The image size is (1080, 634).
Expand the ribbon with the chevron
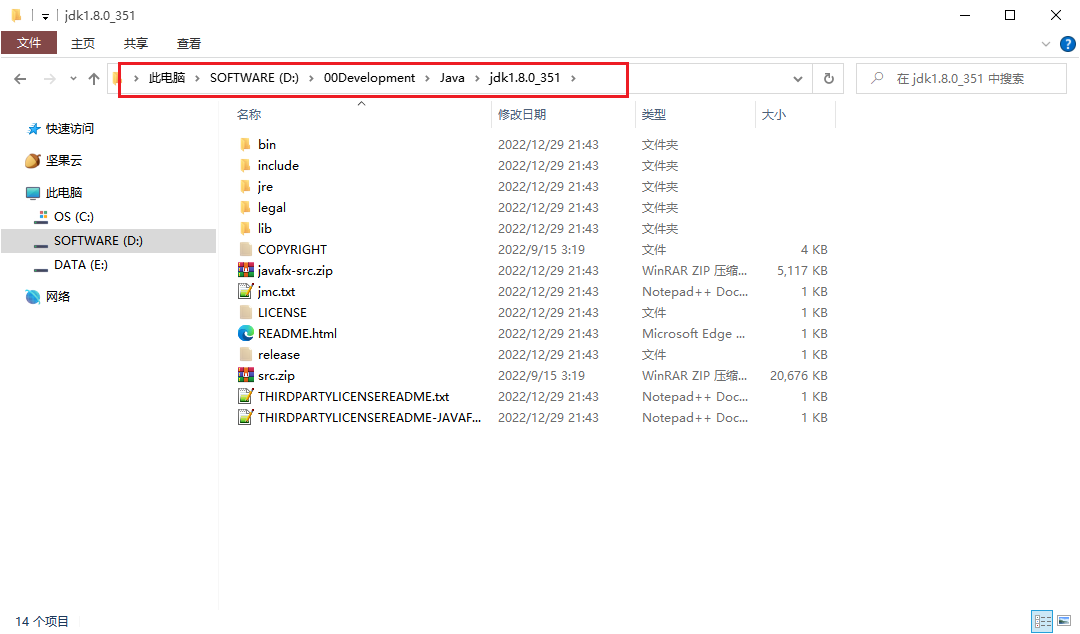pos(1046,43)
